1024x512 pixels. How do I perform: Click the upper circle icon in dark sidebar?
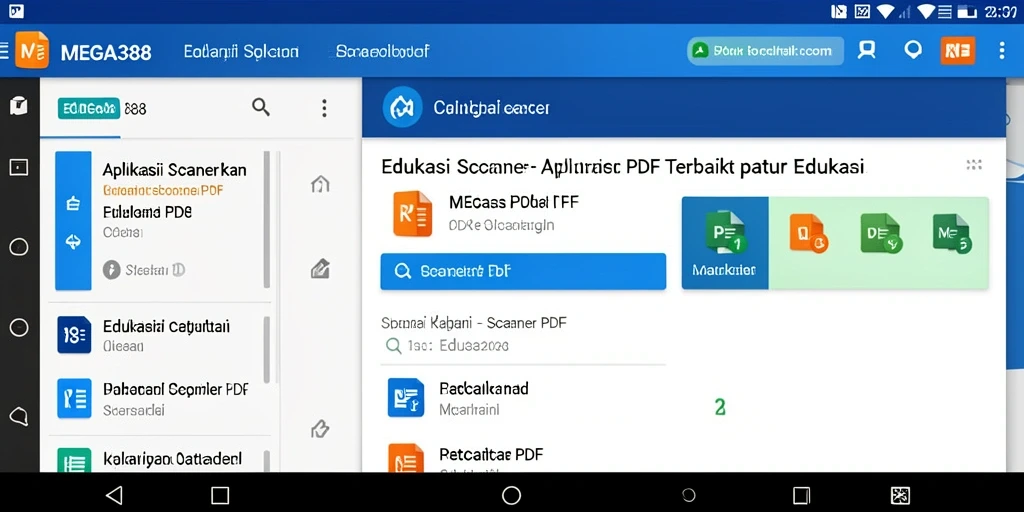pyautogui.click(x=19, y=246)
